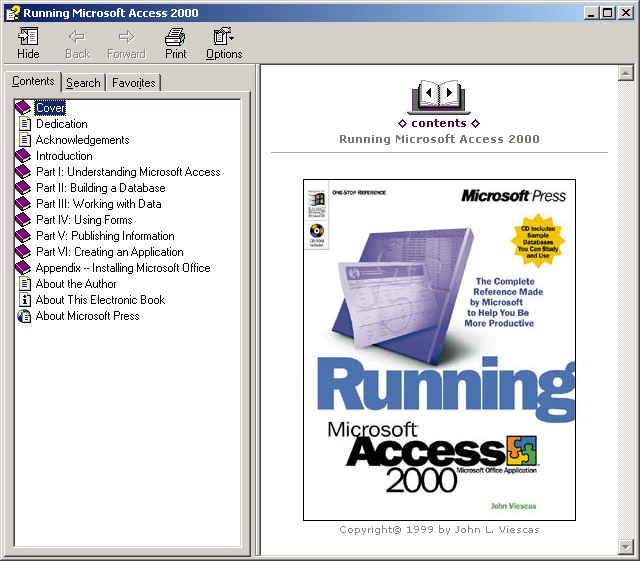This screenshot has width=640, height=561.
Task: Click the About Microsoft Press globe icon
Action: [24, 316]
